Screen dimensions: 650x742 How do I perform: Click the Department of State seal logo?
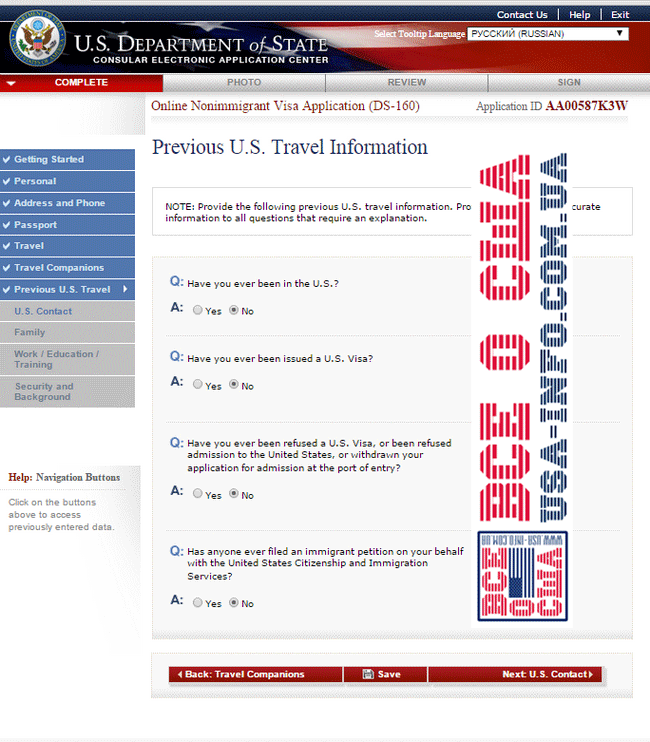click(37, 37)
